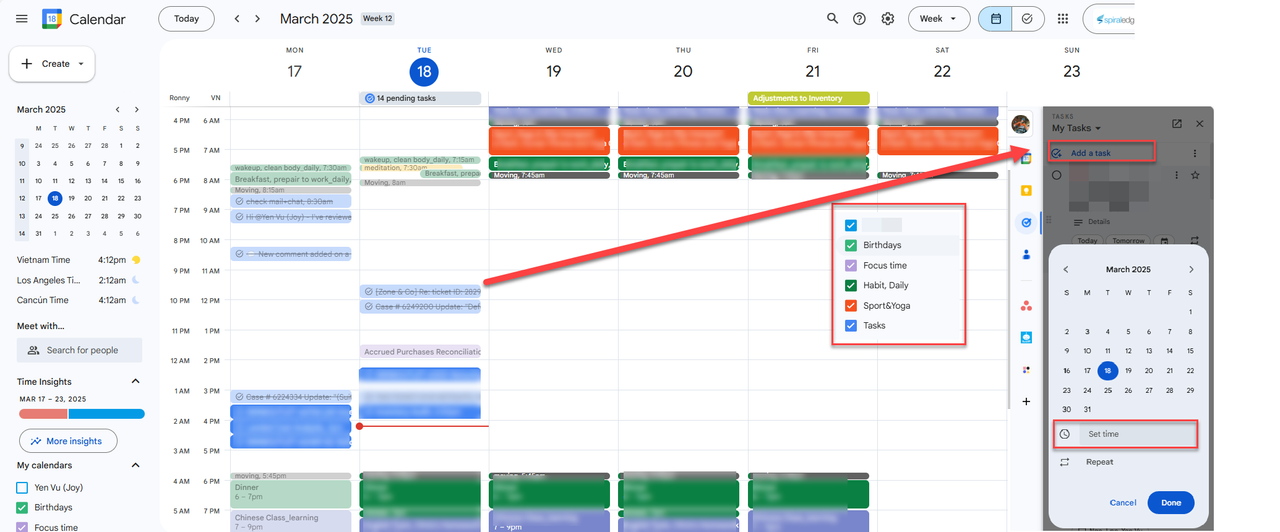Open the search magnifier icon
1280x532 pixels.
tap(832, 19)
